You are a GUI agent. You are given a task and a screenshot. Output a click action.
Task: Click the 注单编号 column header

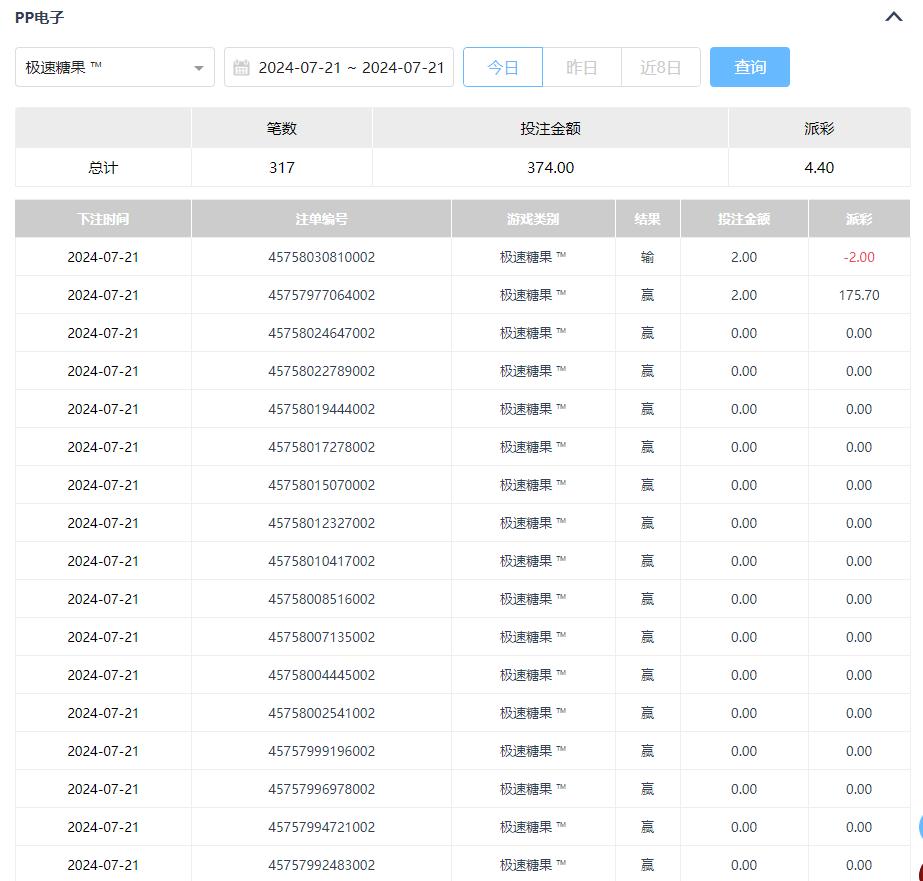coord(321,219)
